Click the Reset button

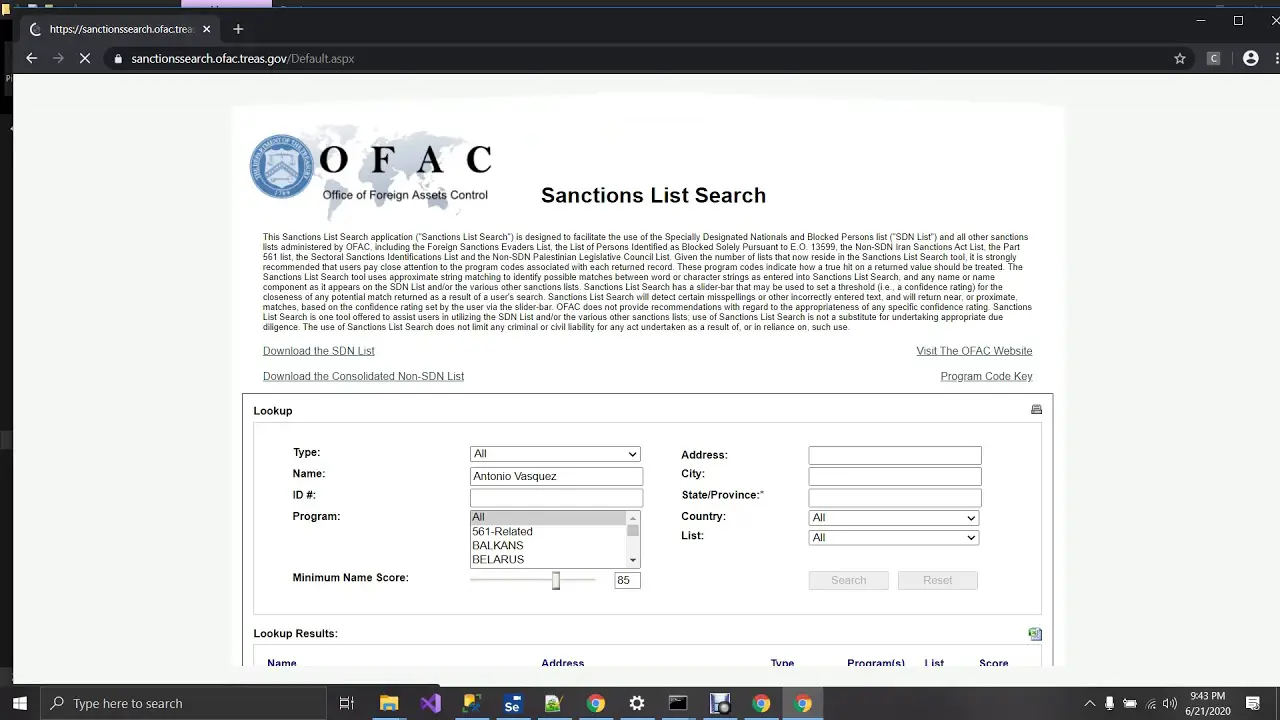click(937, 581)
